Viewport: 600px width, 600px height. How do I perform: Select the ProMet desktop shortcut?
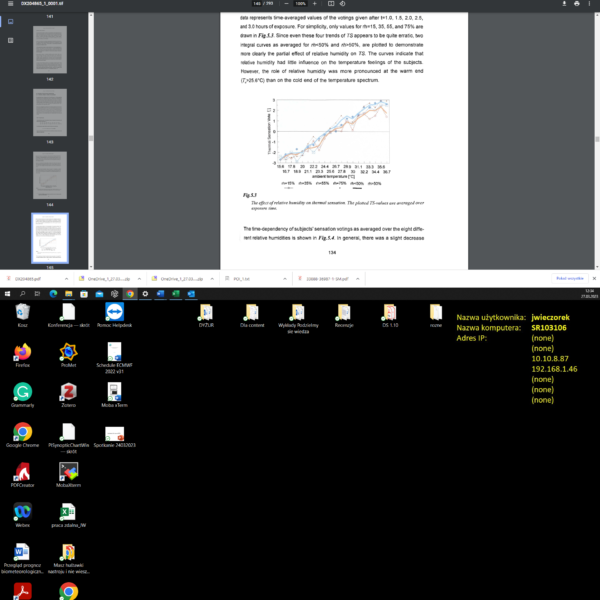(x=69, y=352)
